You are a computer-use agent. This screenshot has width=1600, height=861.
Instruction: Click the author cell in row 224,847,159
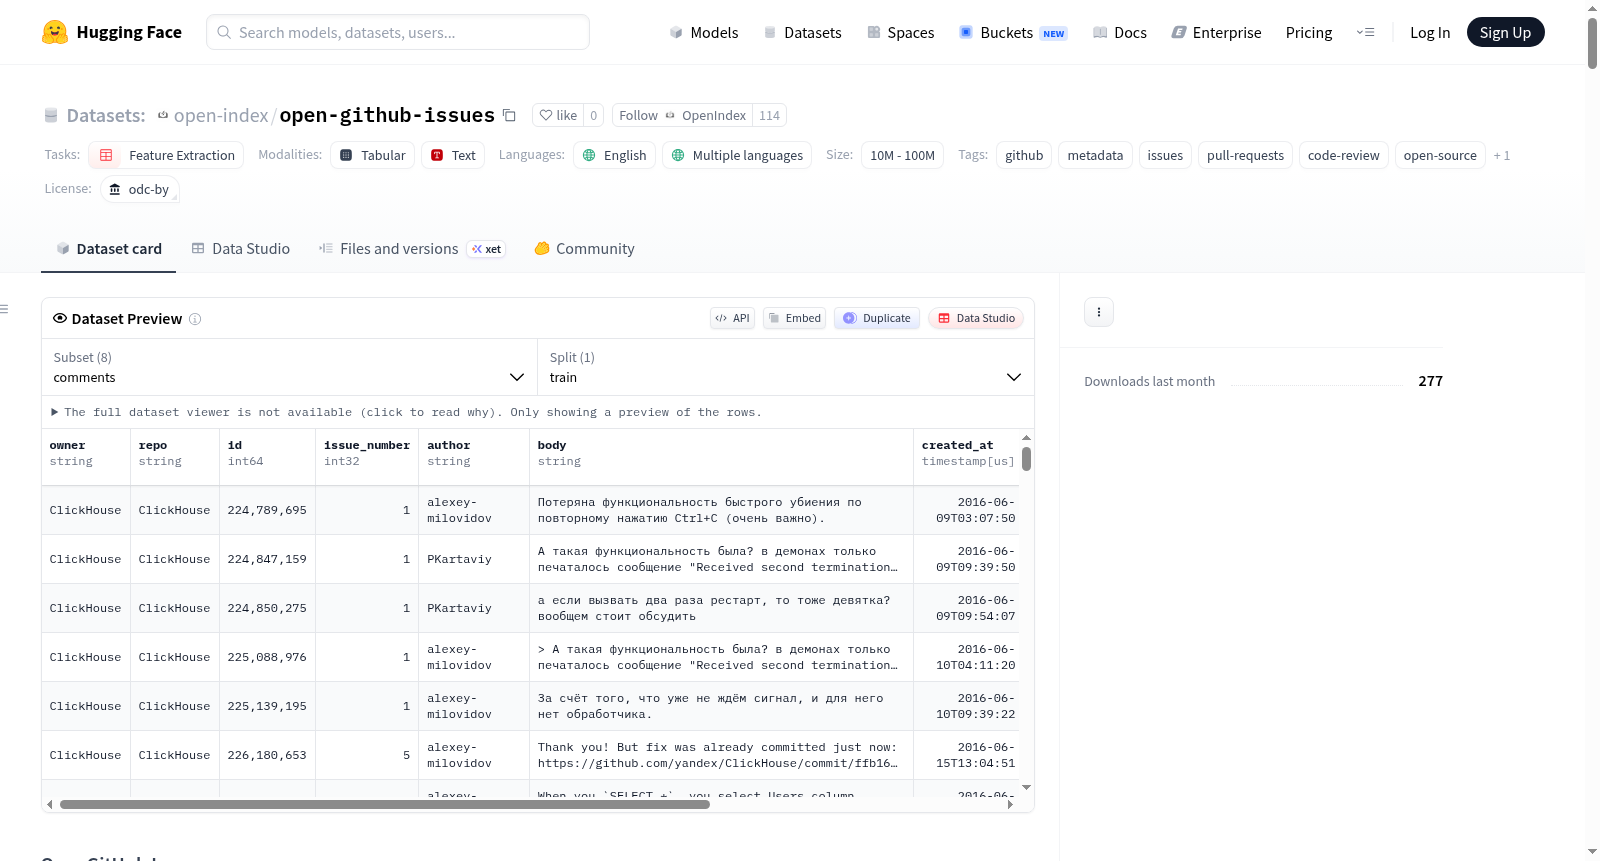(x=474, y=559)
